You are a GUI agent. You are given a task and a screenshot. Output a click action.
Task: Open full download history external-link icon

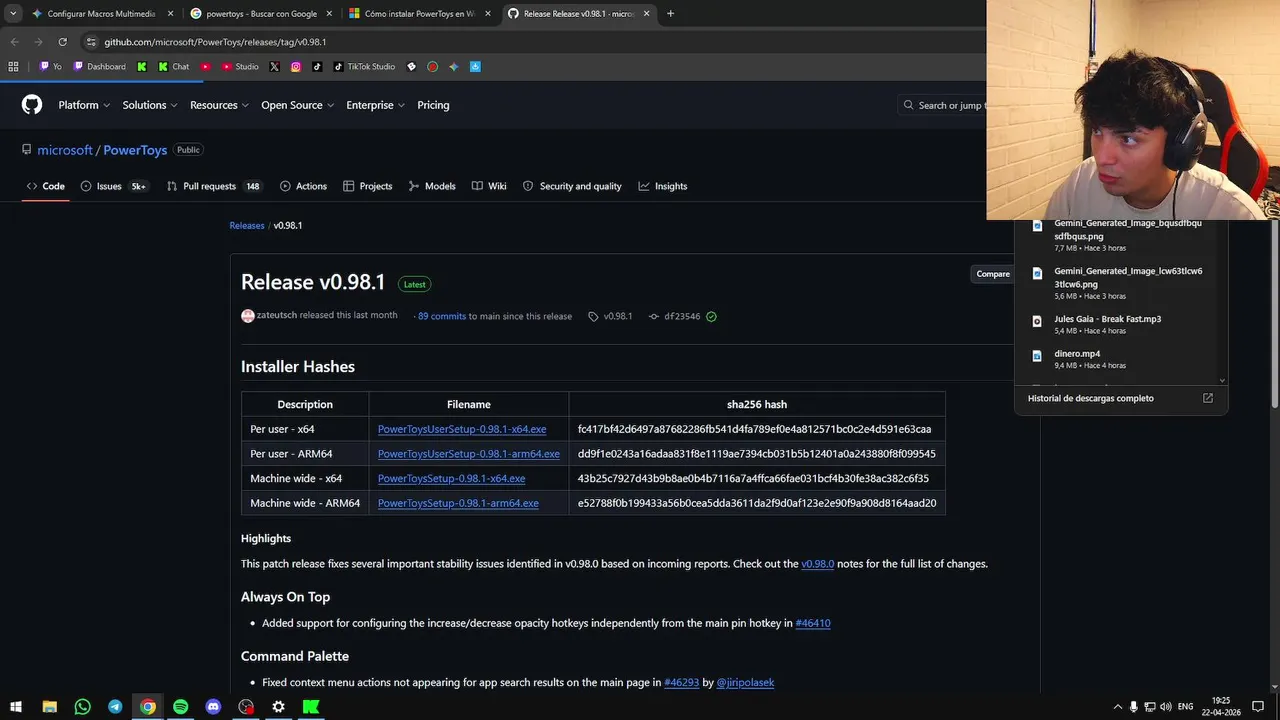1208,398
